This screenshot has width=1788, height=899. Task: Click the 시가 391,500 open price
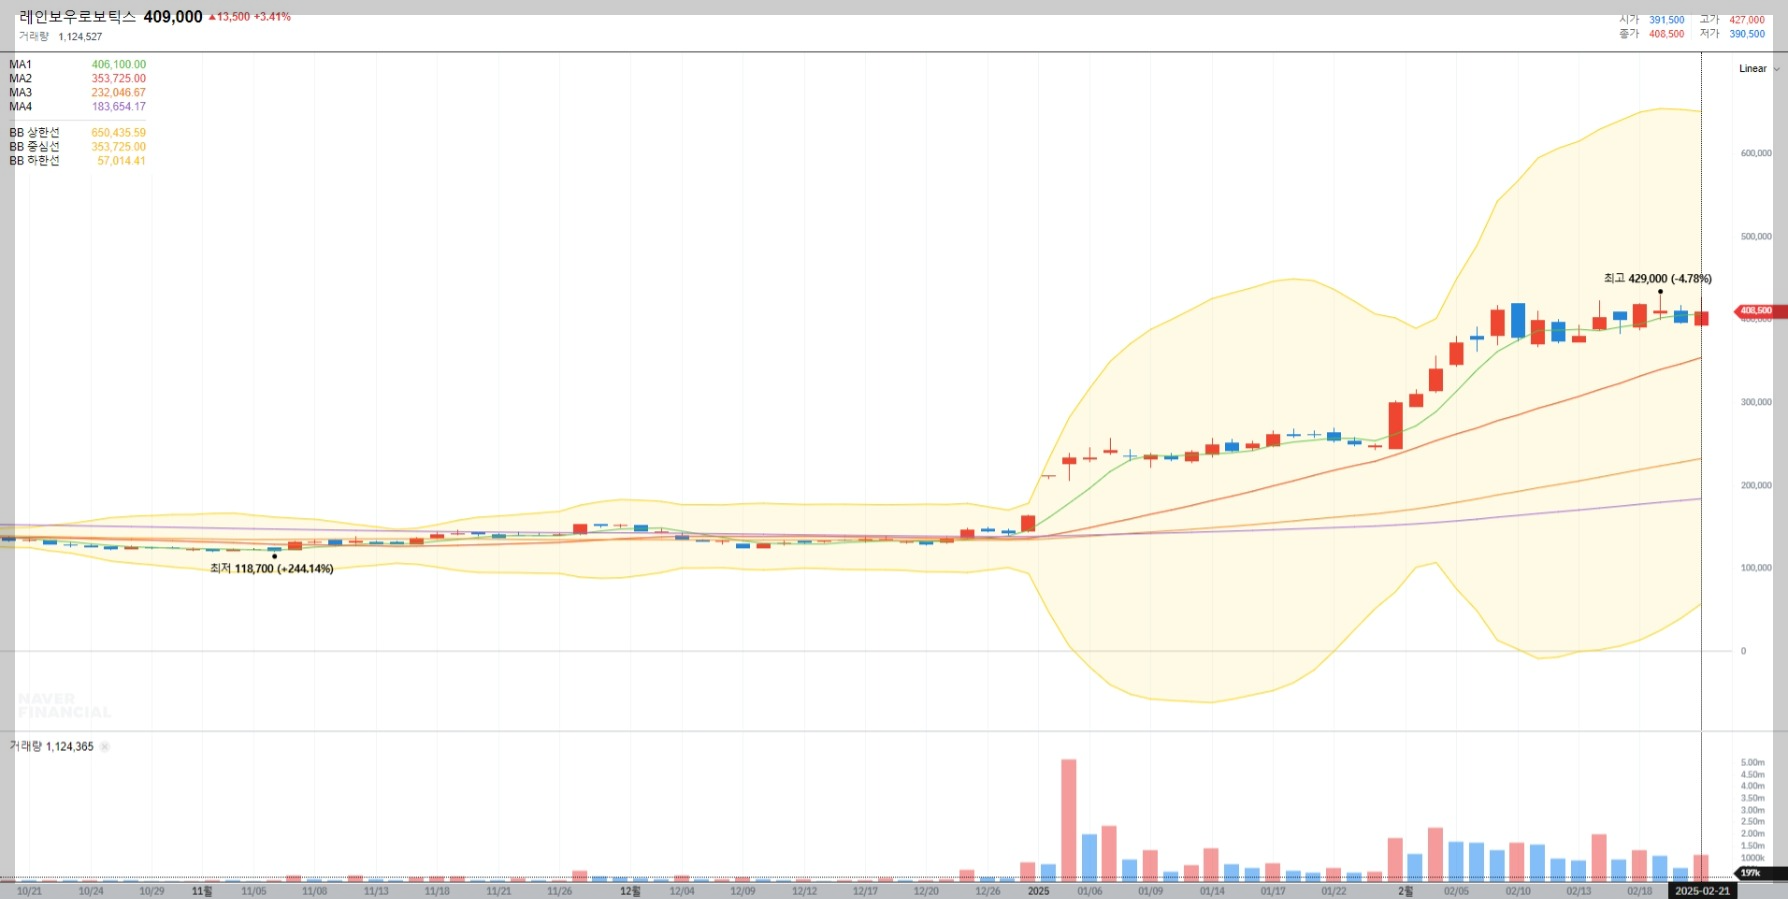click(1652, 20)
